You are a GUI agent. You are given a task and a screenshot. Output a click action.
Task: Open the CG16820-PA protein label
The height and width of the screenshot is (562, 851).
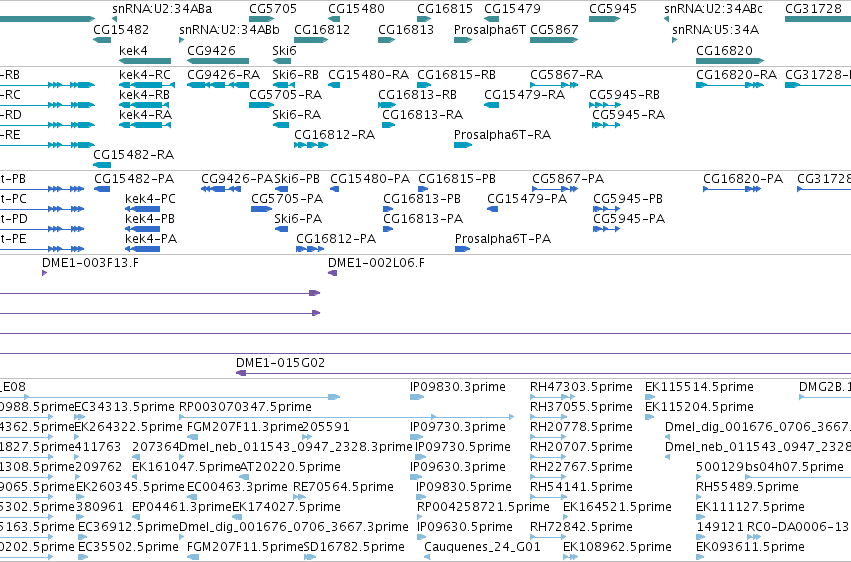743,178
